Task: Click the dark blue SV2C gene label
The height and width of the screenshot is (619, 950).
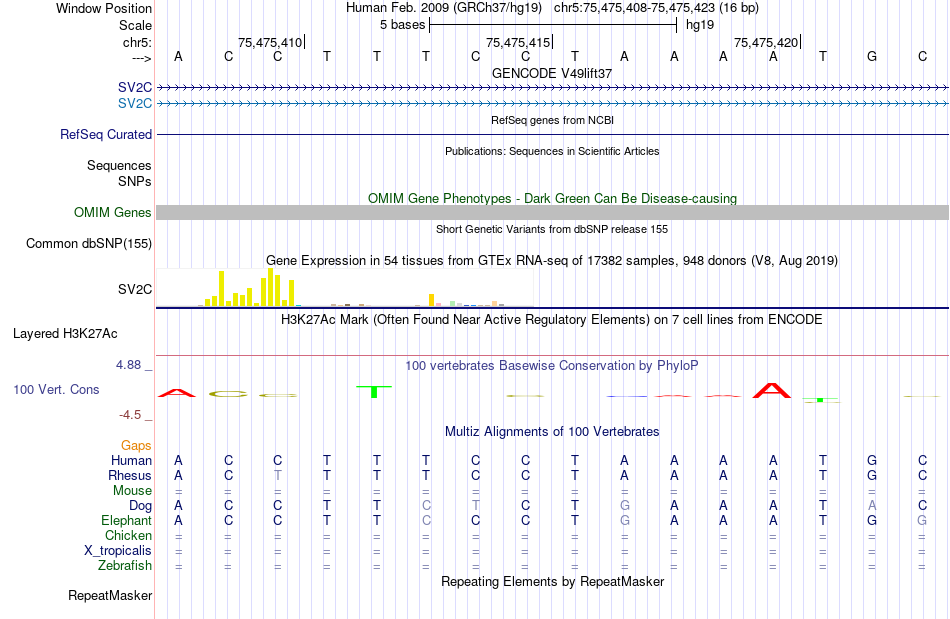Action: point(135,87)
